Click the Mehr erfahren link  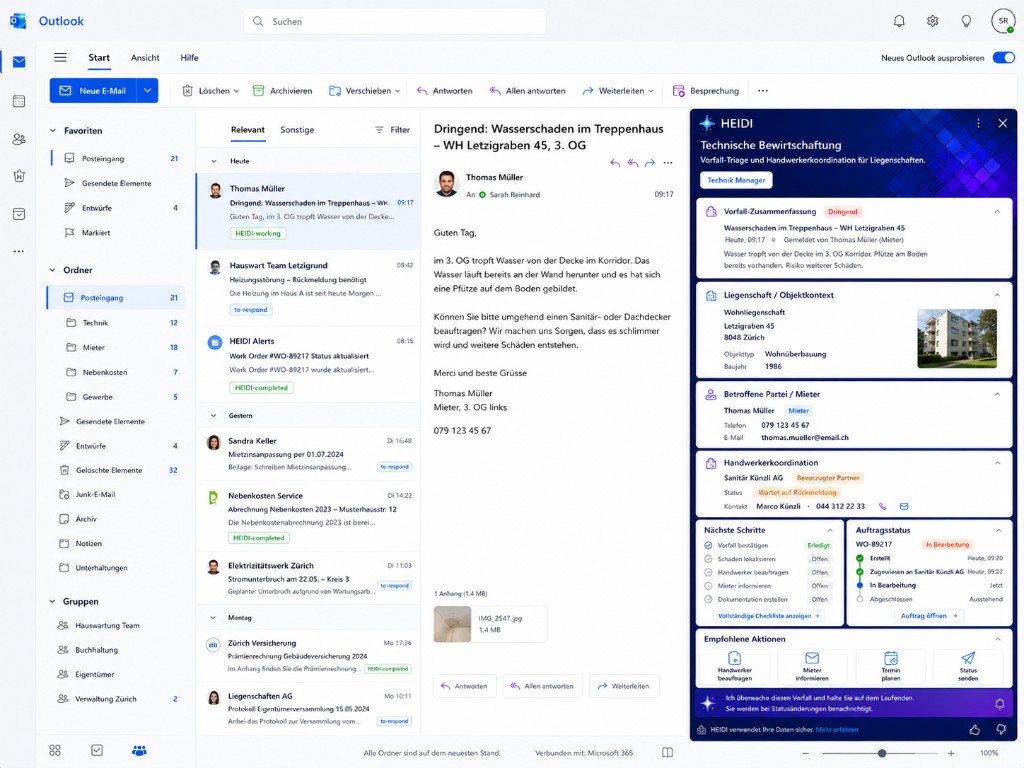(x=837, y=729)
